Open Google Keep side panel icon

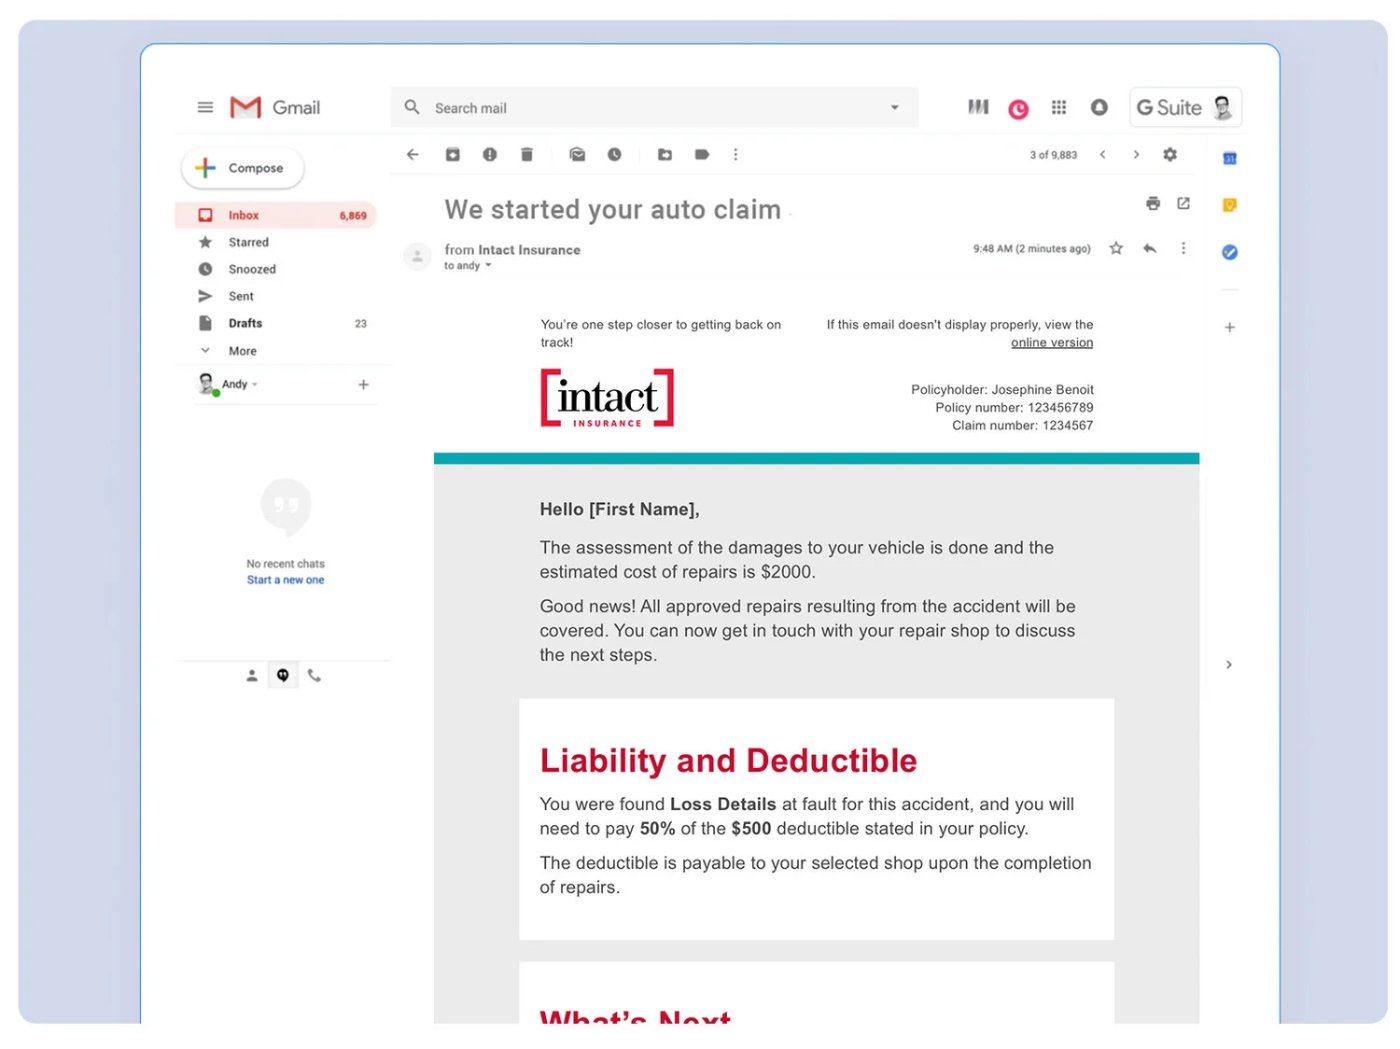(1230, 205)
